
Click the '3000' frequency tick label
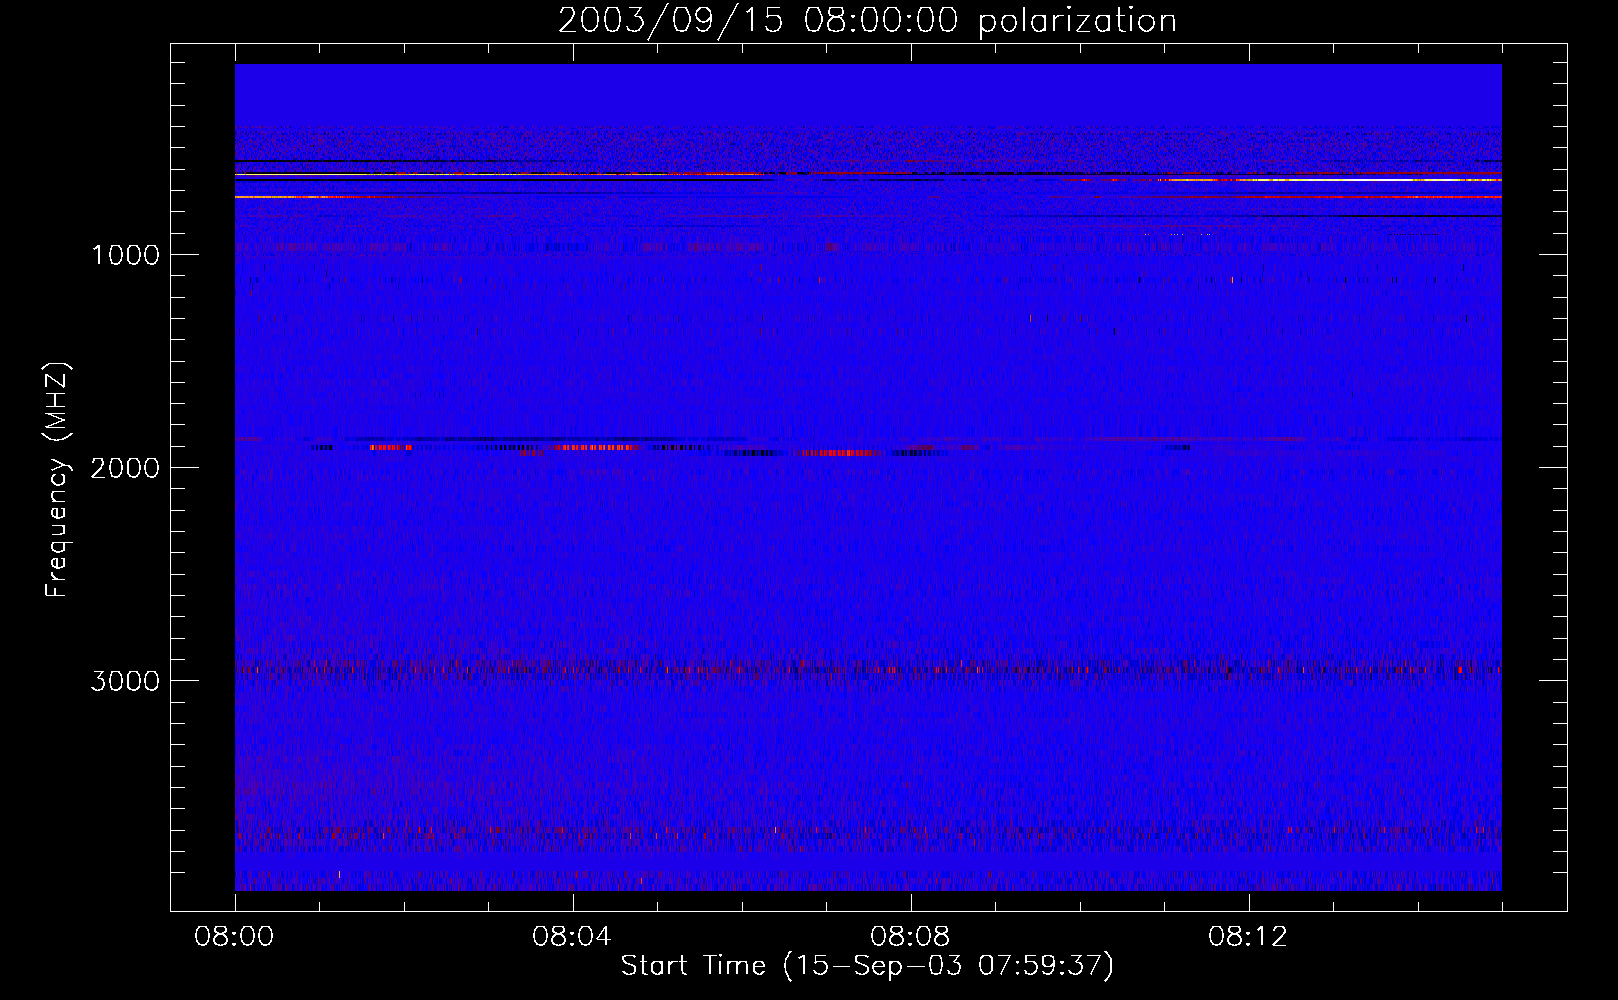click(125, 681)
